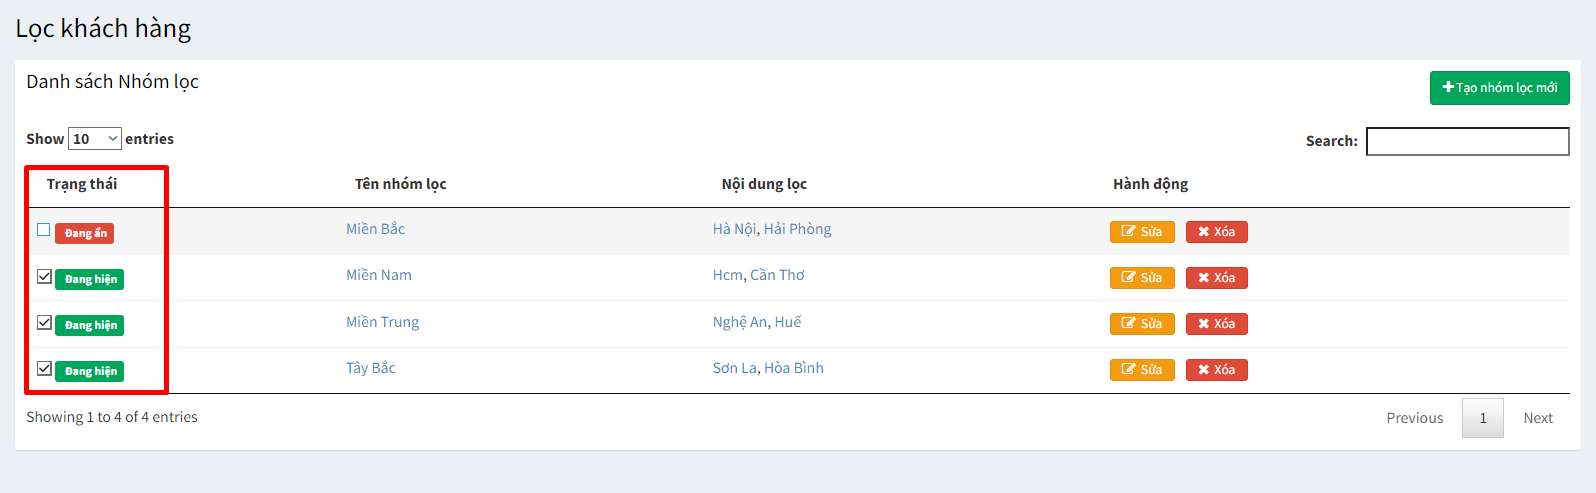Edit the Miền Trung row with Sửa

click(1142, 324)
